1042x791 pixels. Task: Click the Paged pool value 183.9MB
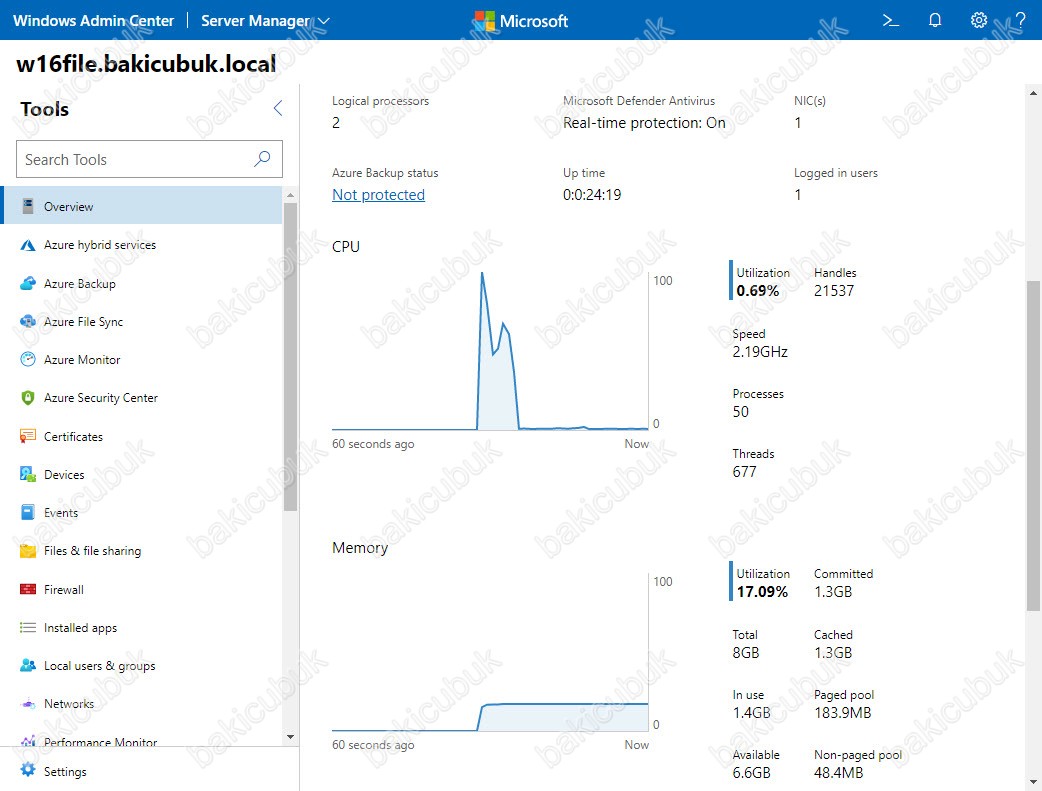click(843, 713)
